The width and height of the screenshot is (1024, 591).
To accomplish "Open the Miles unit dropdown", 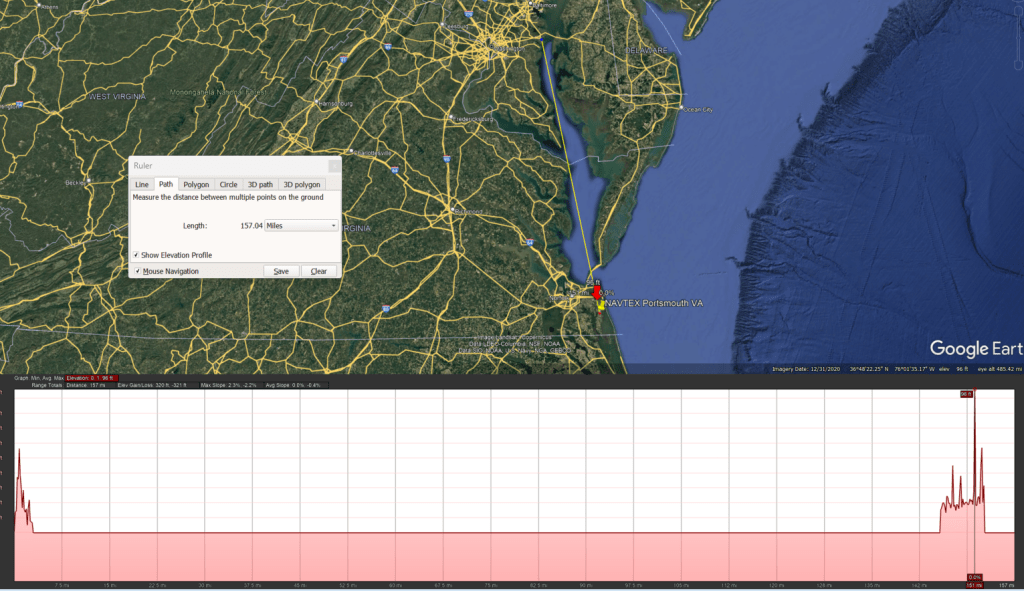I will point(300,226).
